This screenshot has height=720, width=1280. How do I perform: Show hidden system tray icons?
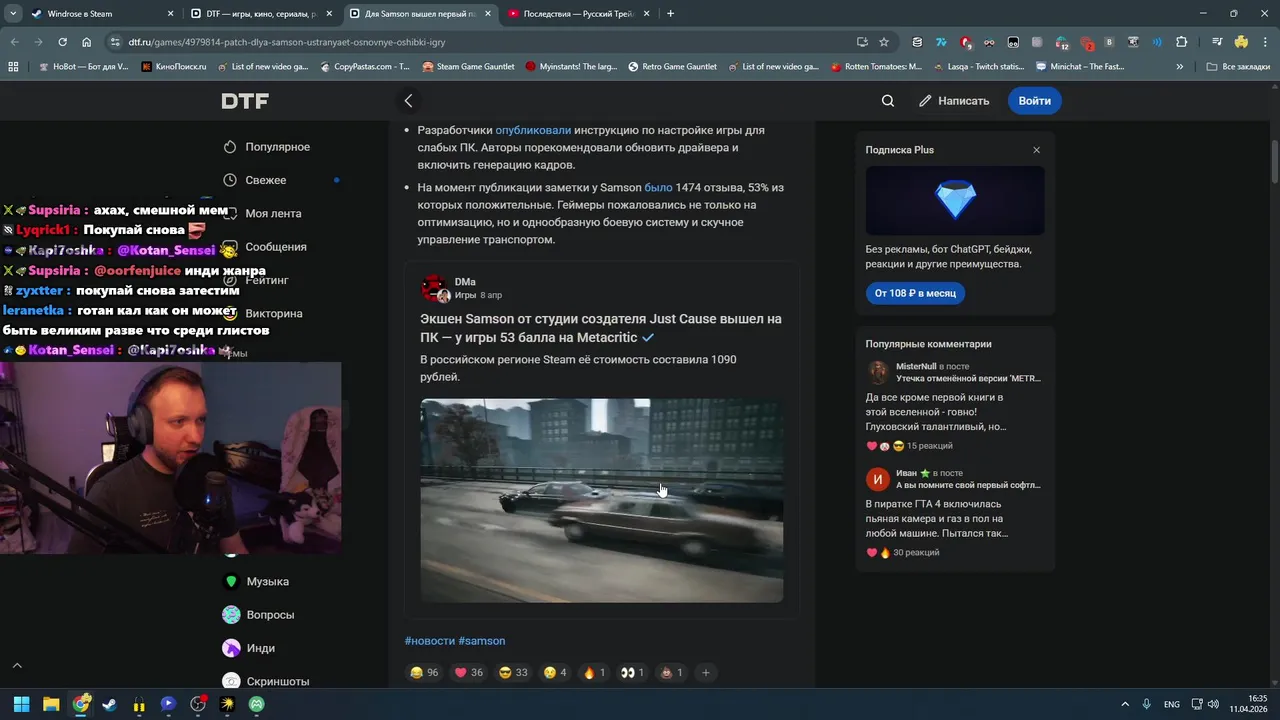1124,704
